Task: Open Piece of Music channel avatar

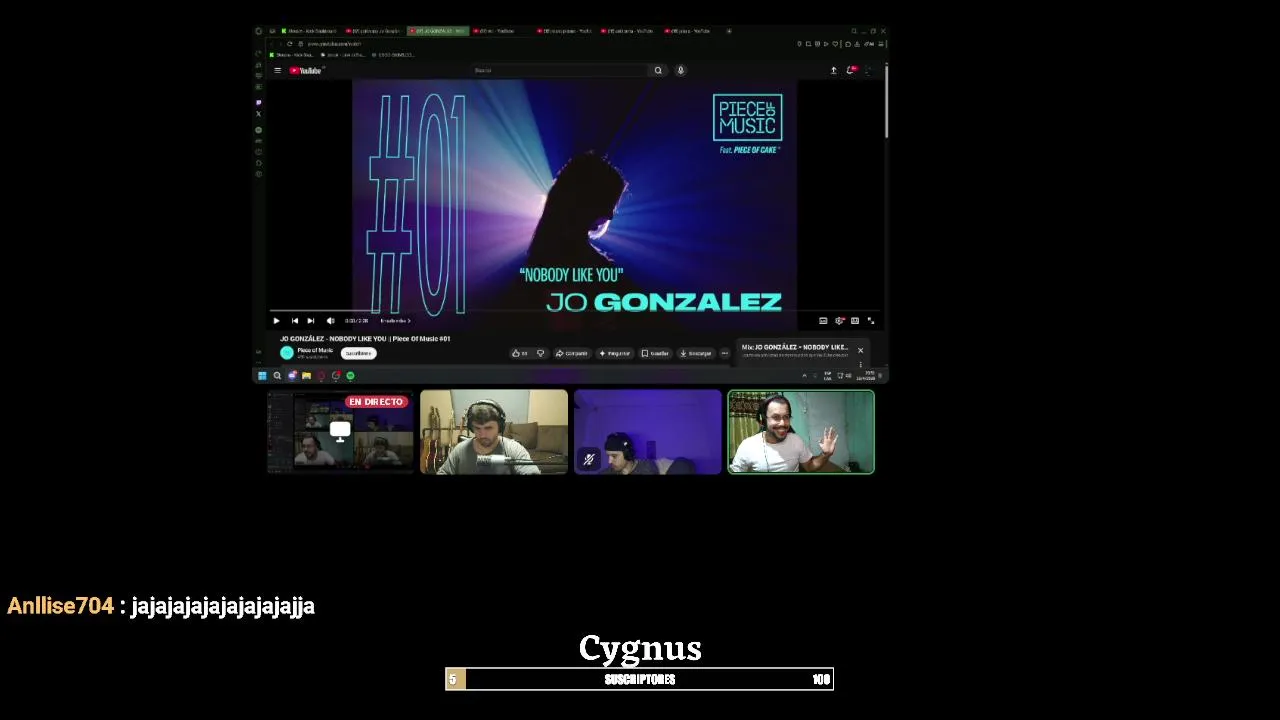Action: 287,353
